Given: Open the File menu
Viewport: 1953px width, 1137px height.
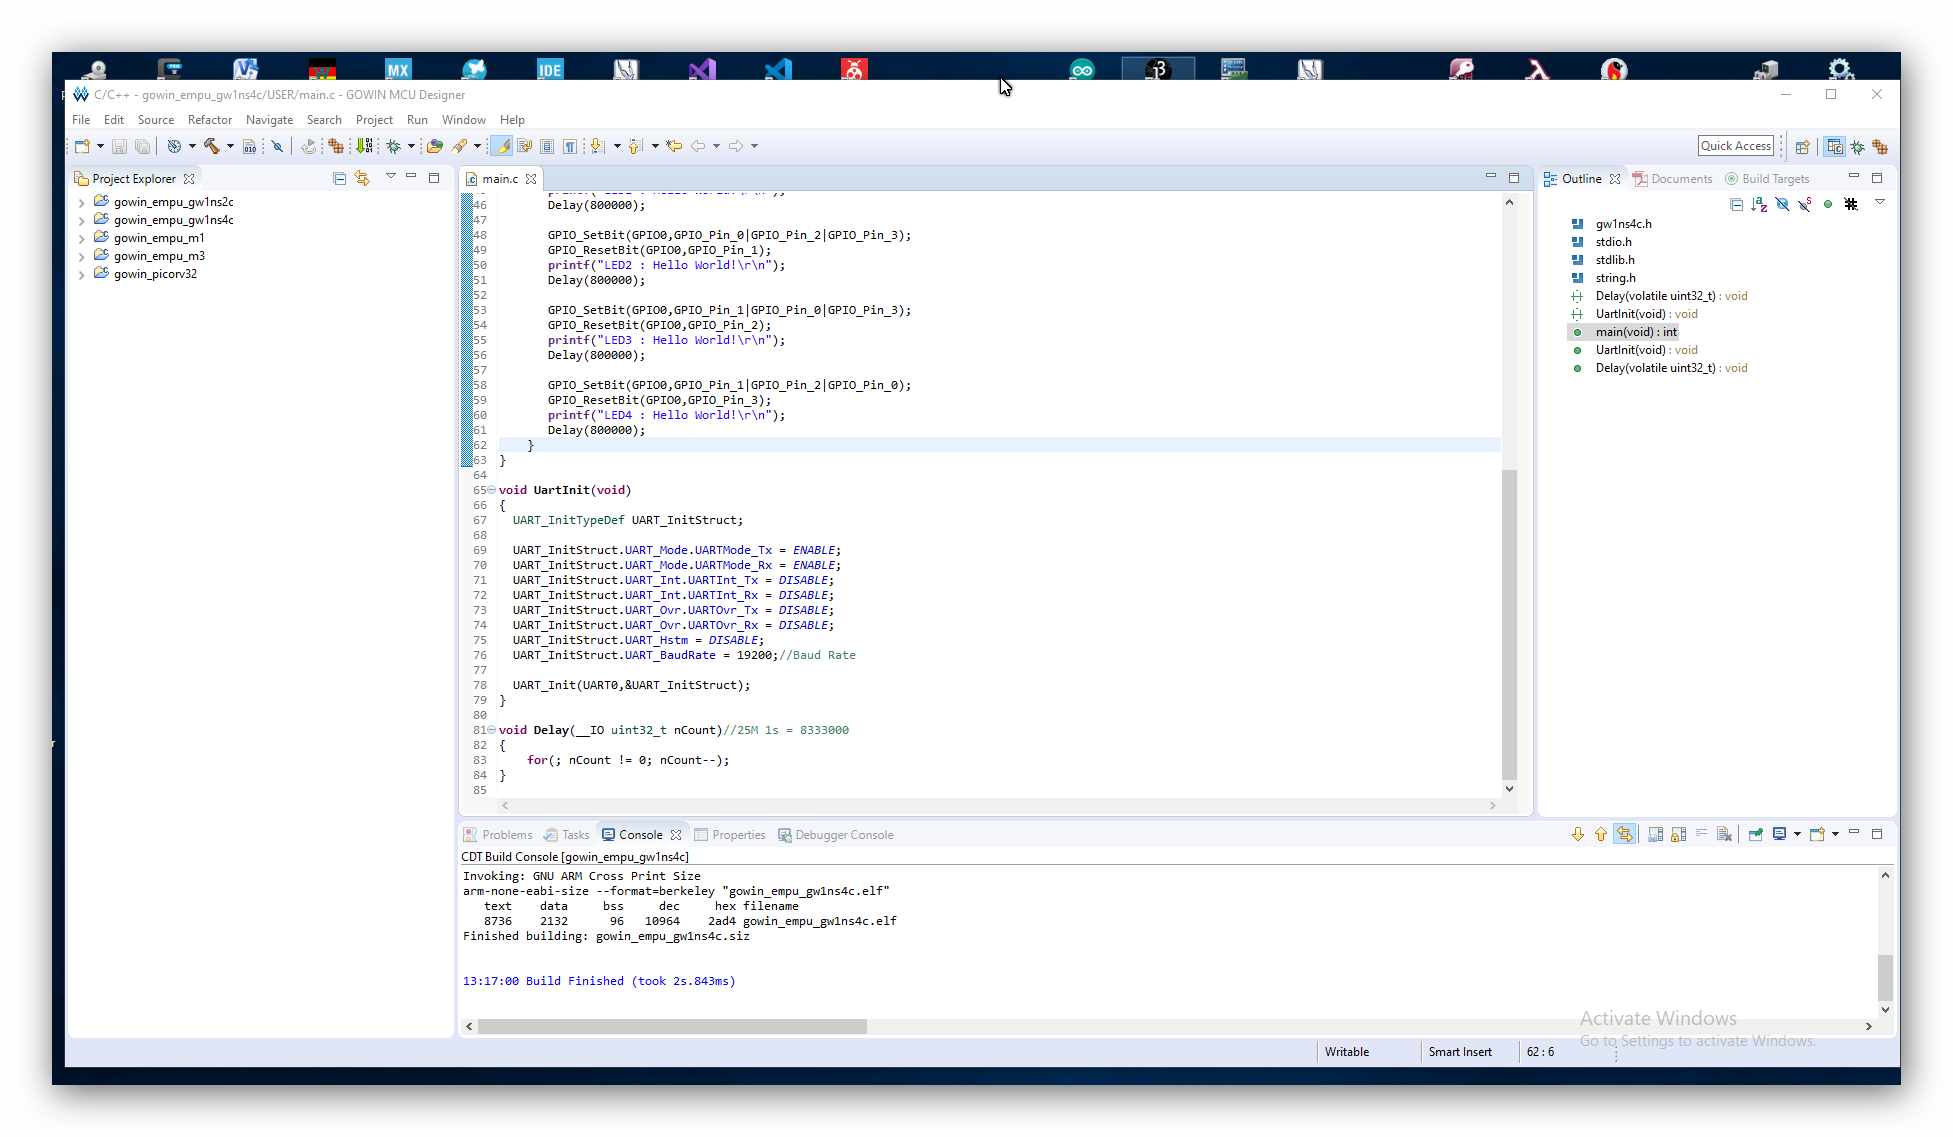Looking at the screenshot, I should click(81, 119).
